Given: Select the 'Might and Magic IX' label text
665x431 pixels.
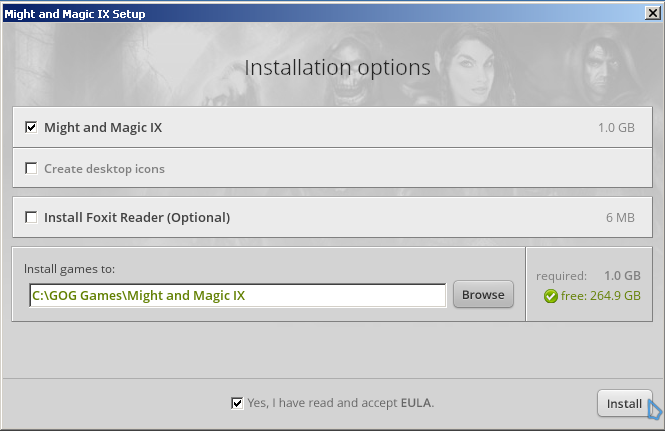Looking at the screenshot, I should point(103,127).
